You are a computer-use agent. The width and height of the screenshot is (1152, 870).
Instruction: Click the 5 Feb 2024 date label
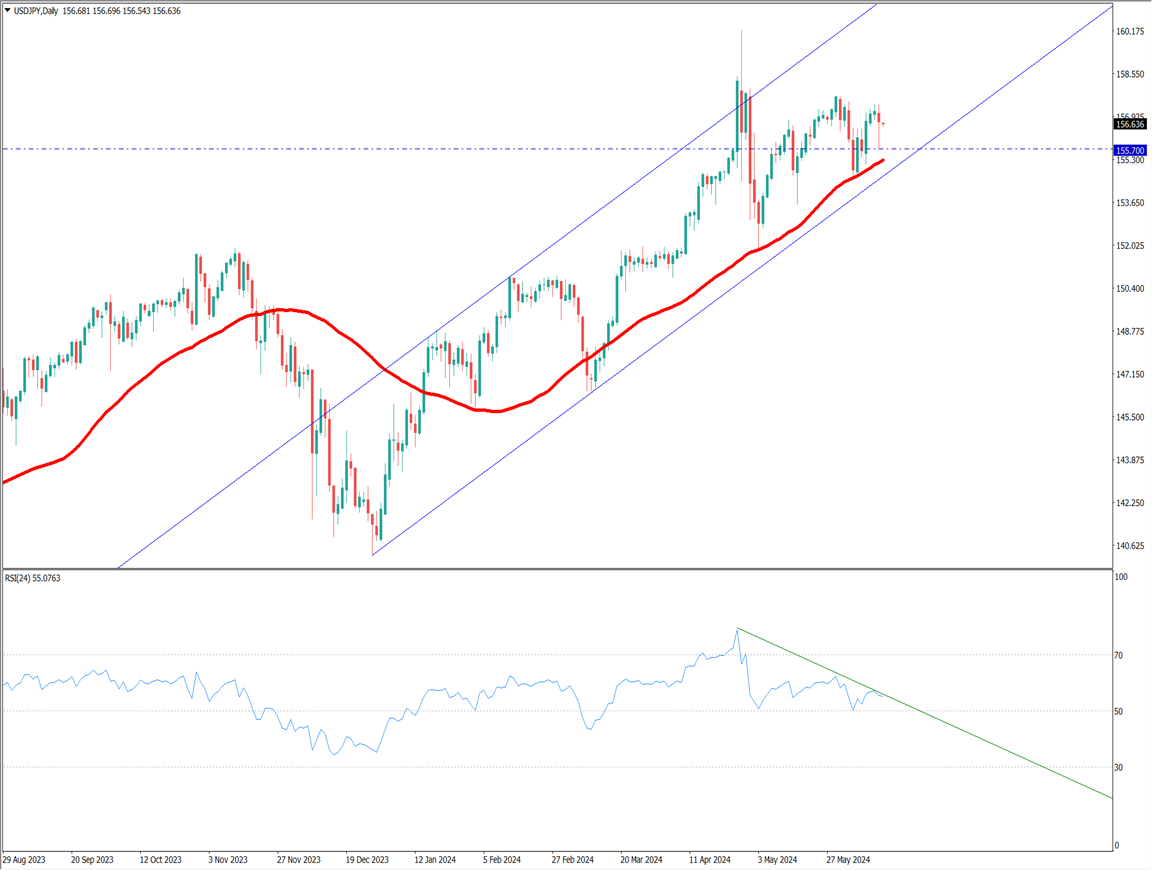[502, 859]
